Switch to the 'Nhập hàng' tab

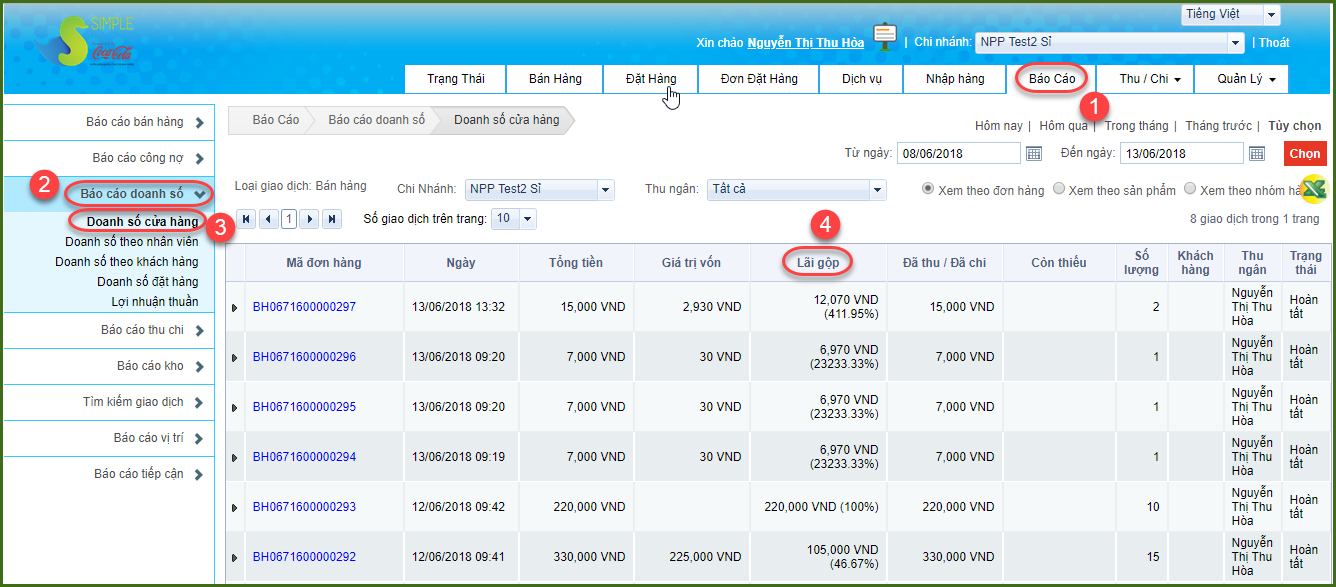pos(954,79)
